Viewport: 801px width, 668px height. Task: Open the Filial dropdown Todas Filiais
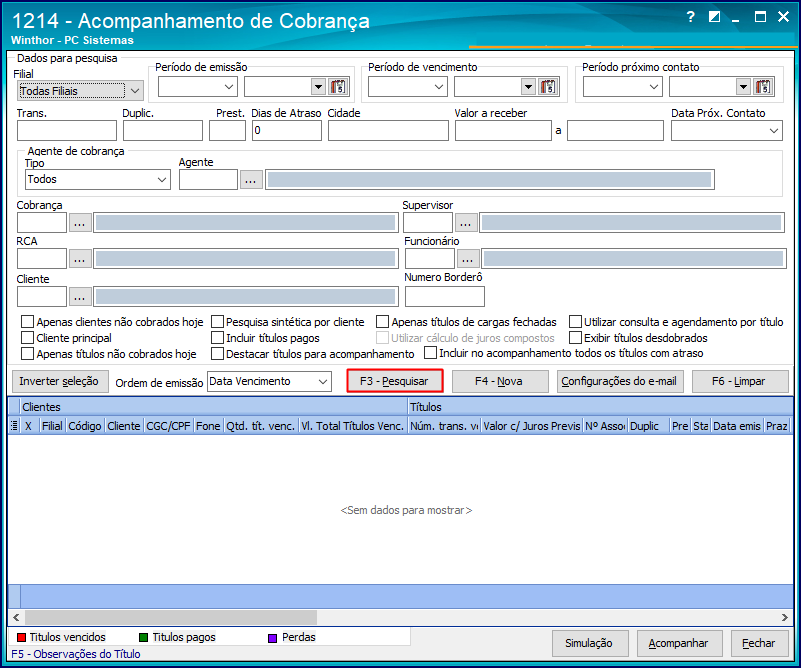pyautogui.click(x=80, y=91)
